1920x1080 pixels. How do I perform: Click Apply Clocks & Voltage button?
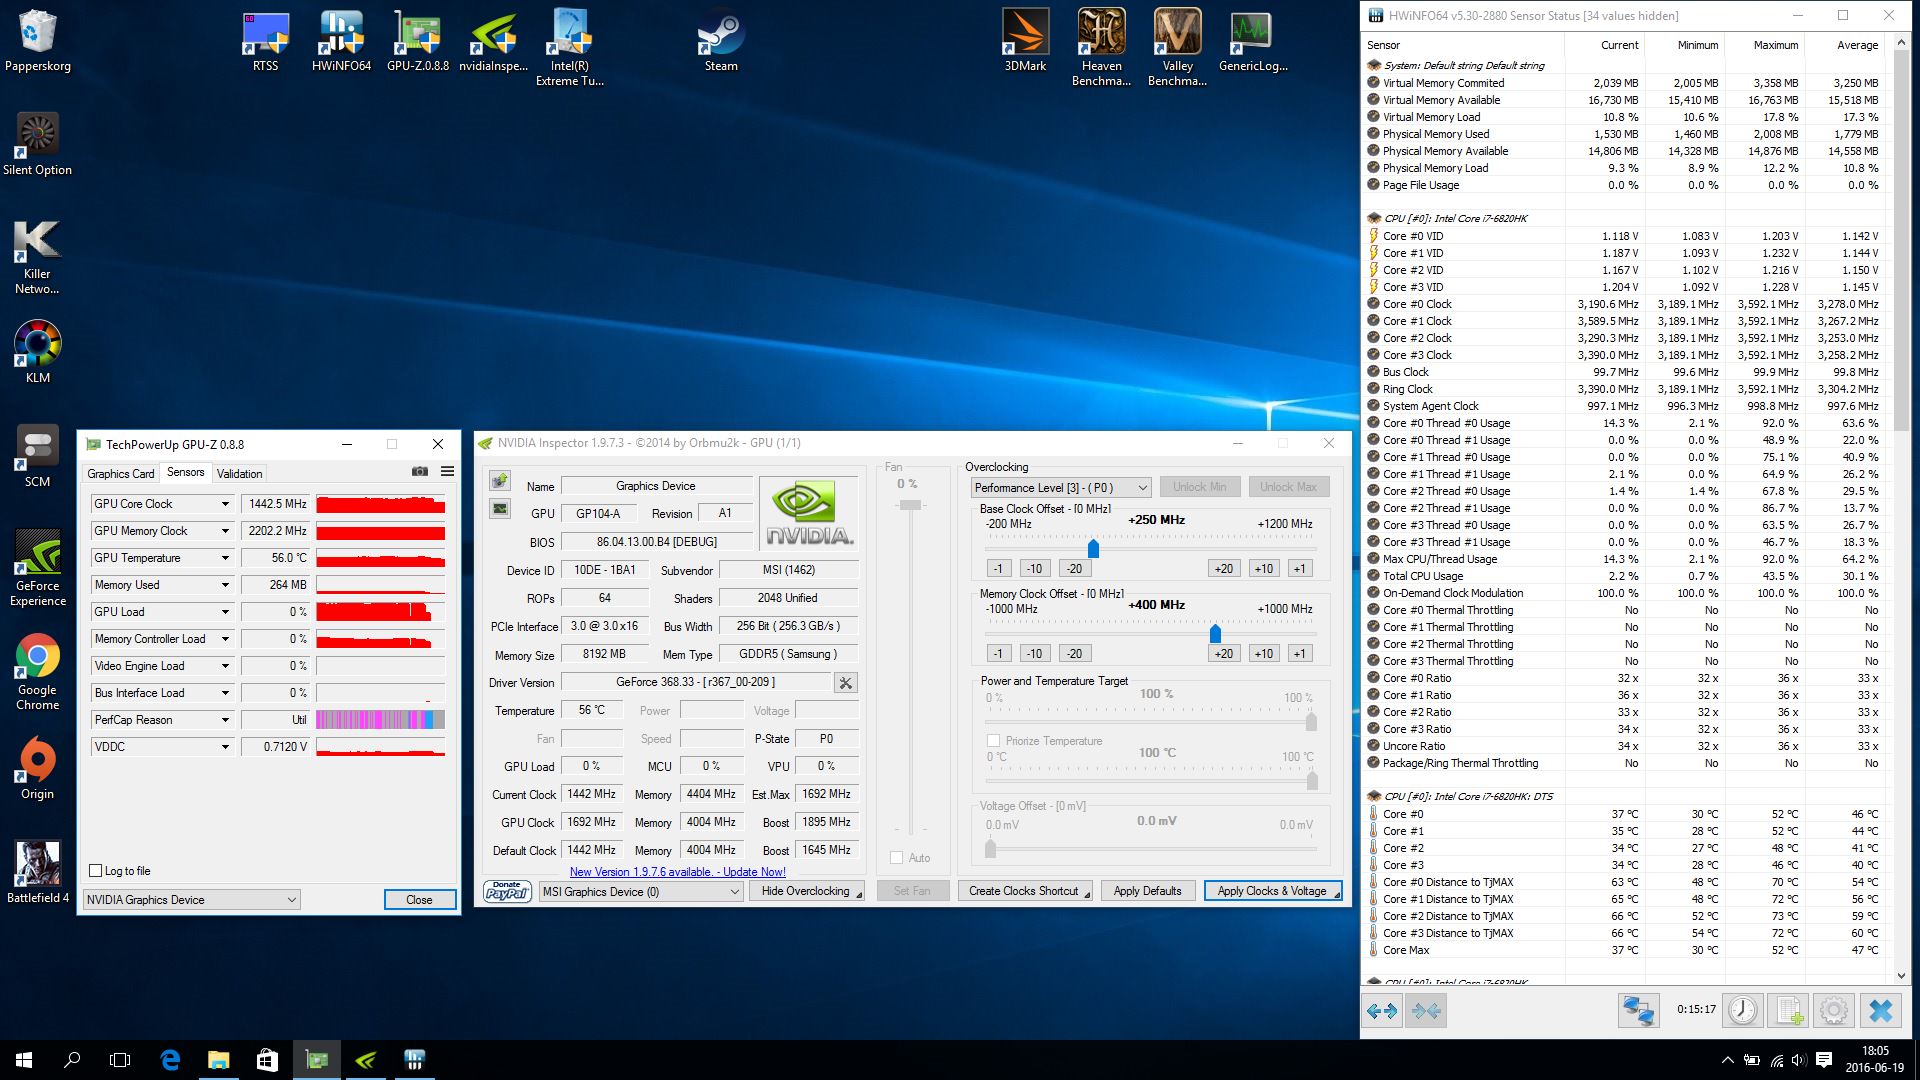[x=1273, y=891]
